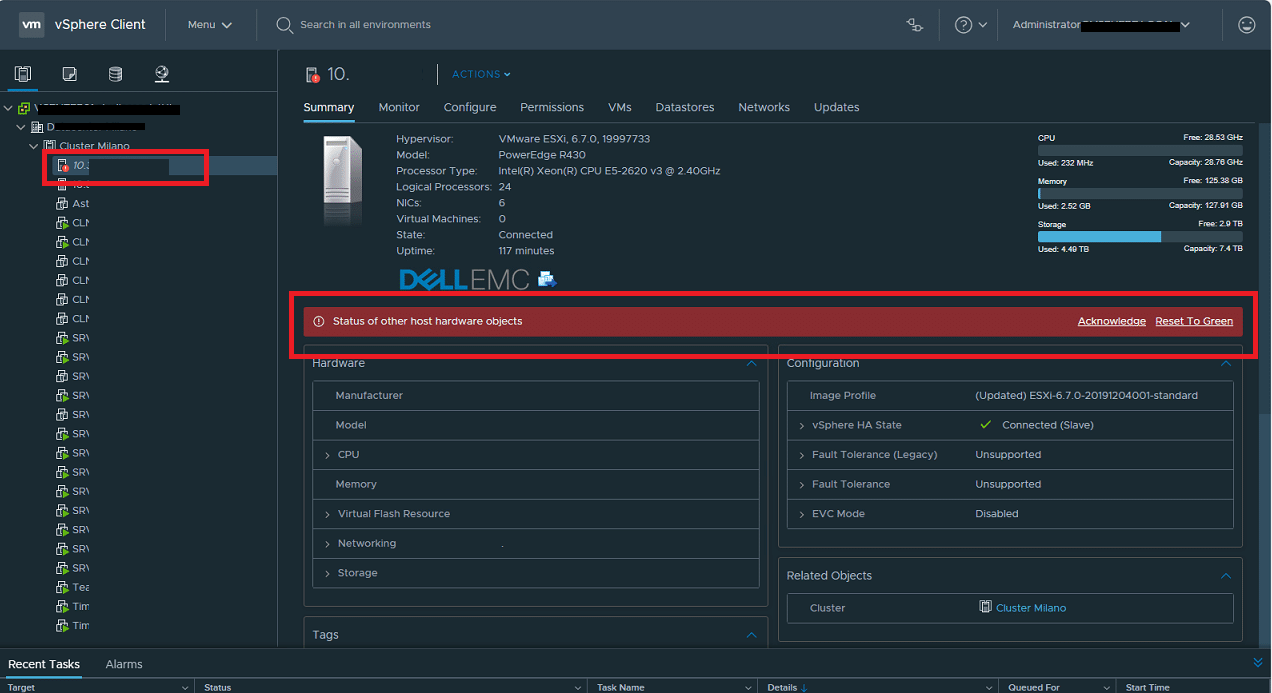This screenshot has height=693, width=1272.
Task: Open the Updates tab
Action: tap(837, 107)
